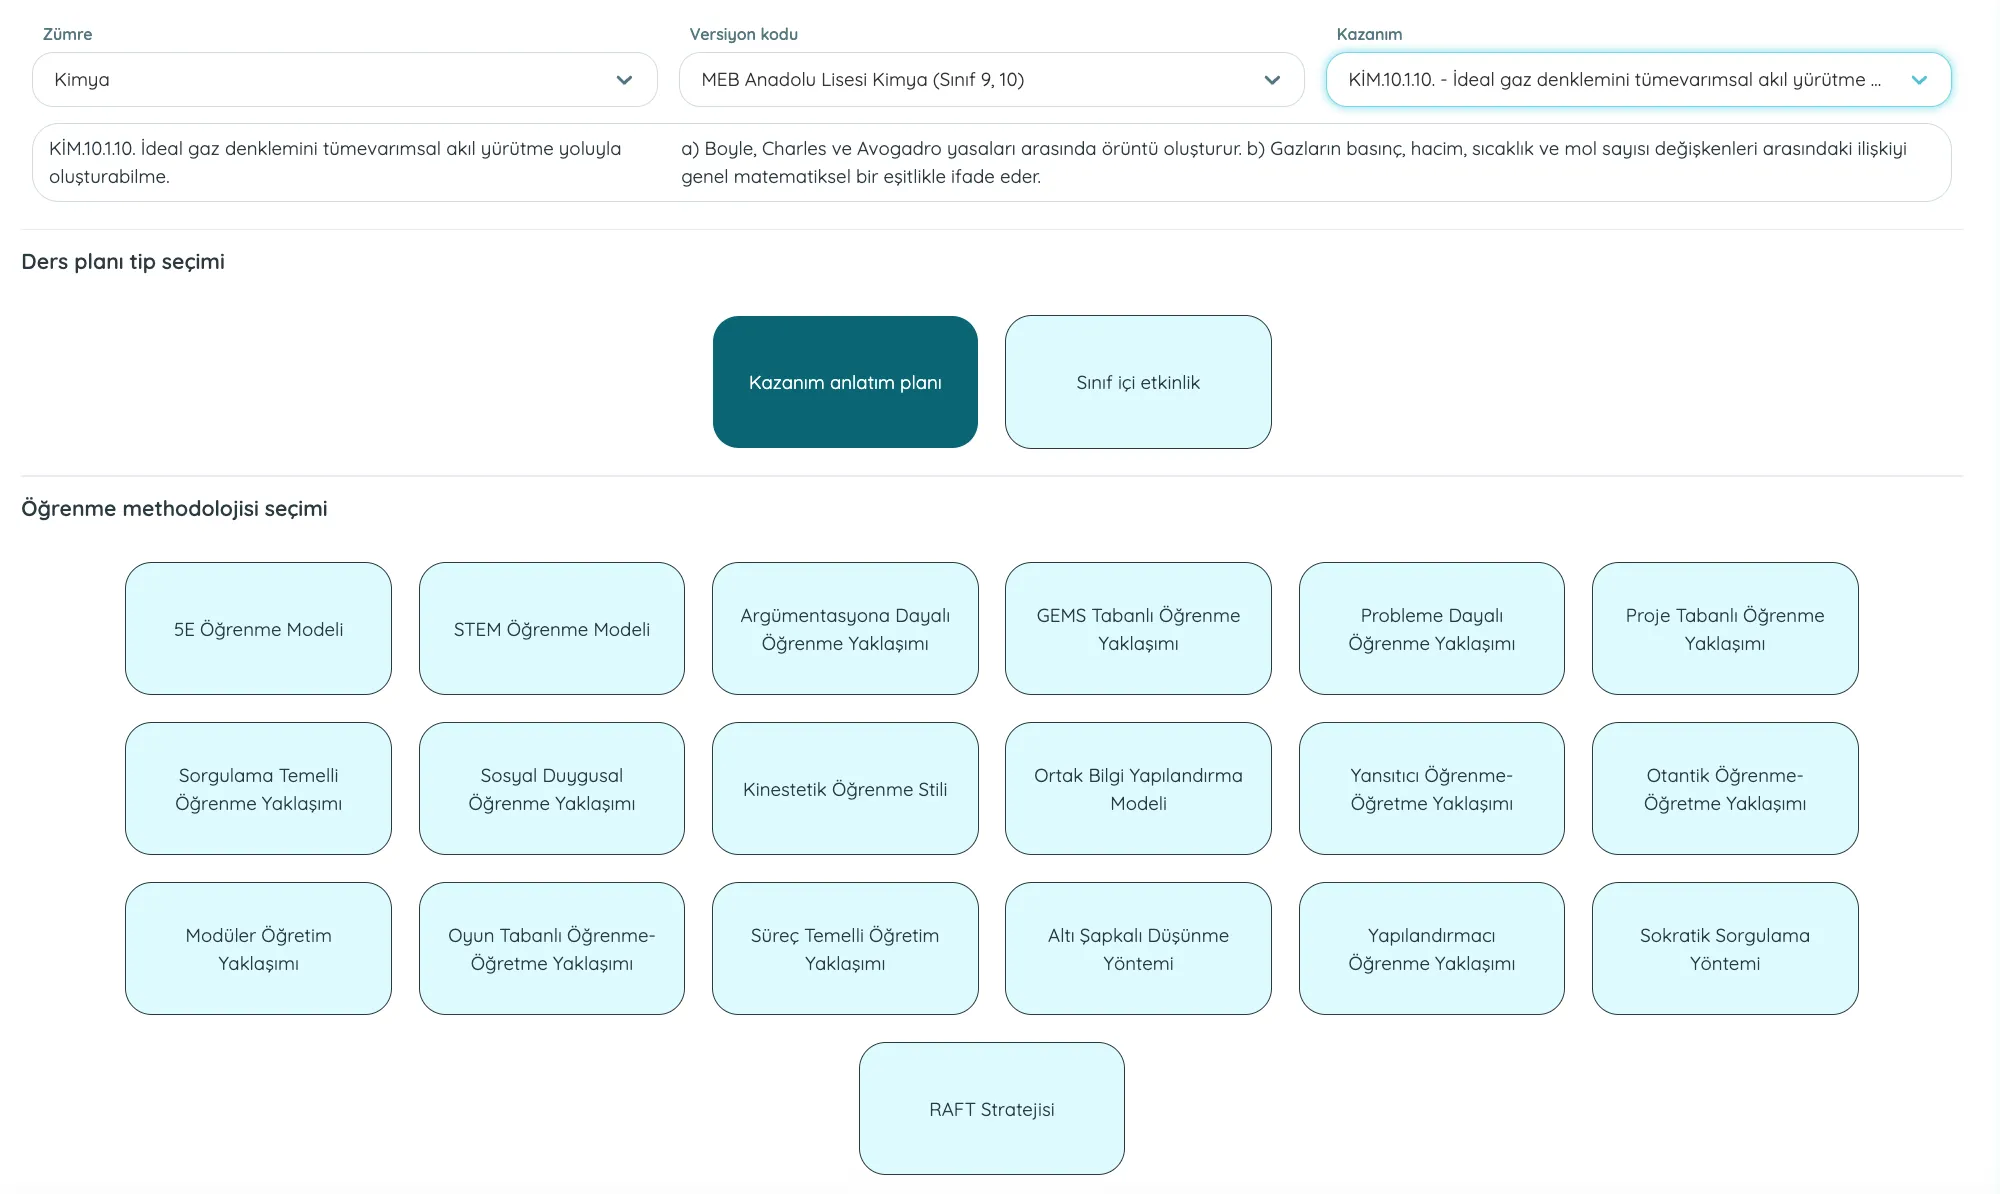Click the Öğrenme methodolojisi seçimi heading
This screenshot has height=1194, width=2000.
174,508
